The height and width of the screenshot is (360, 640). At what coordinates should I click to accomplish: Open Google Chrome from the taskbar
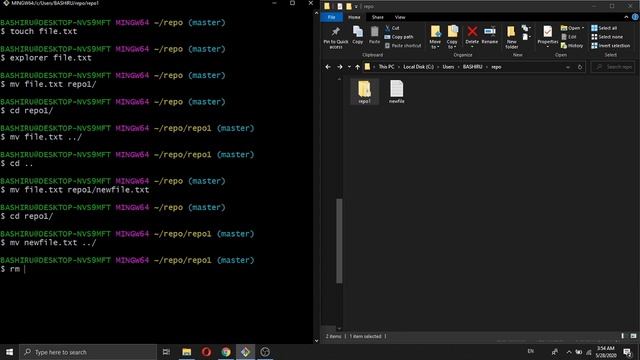[x=226, y=352]
